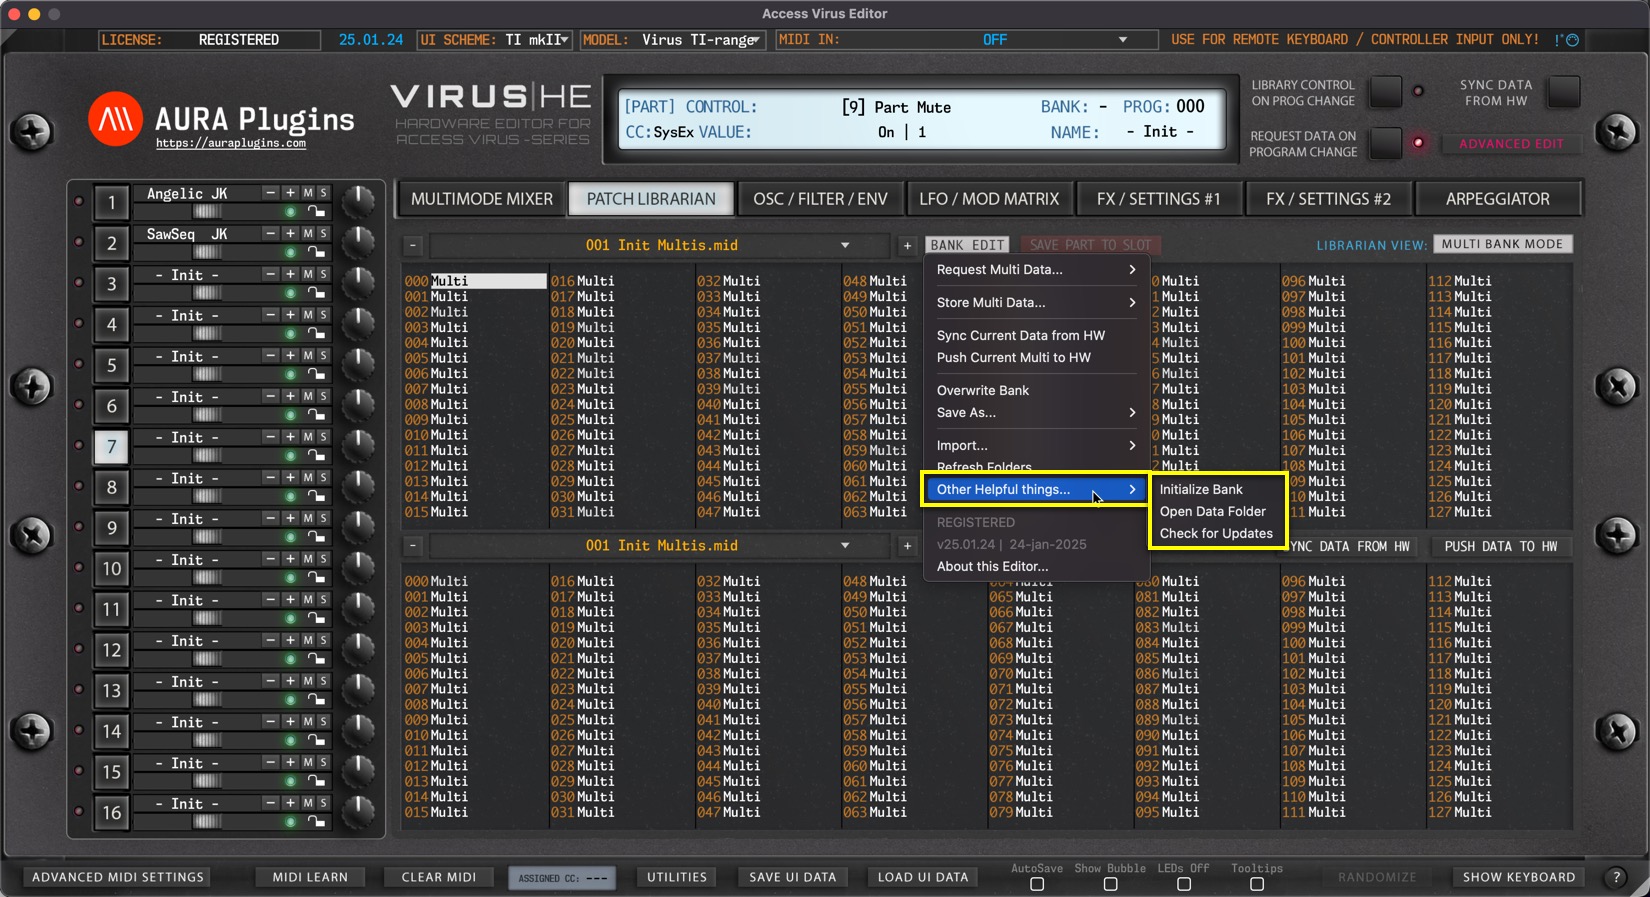Toggle the lock icon on part 5
Viewport: 1650px width, 897px height.
[x=316, y=375]
